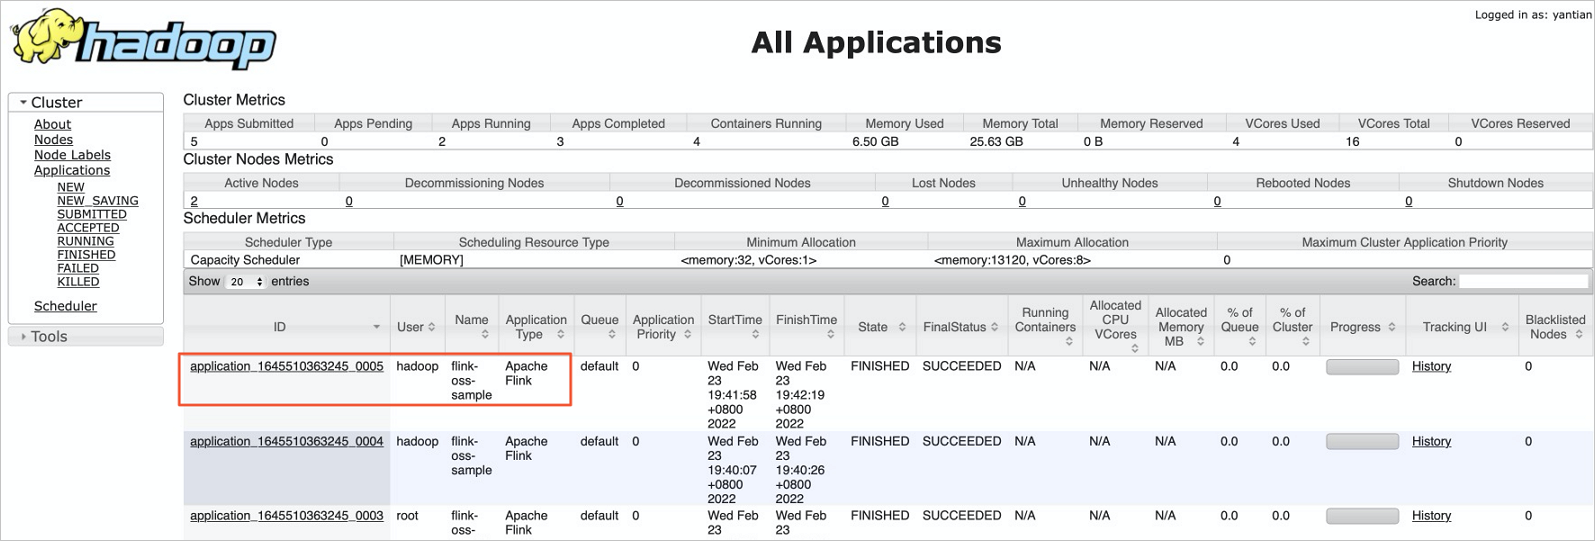Sort by StartTime column arrows

tap(755, 335)
